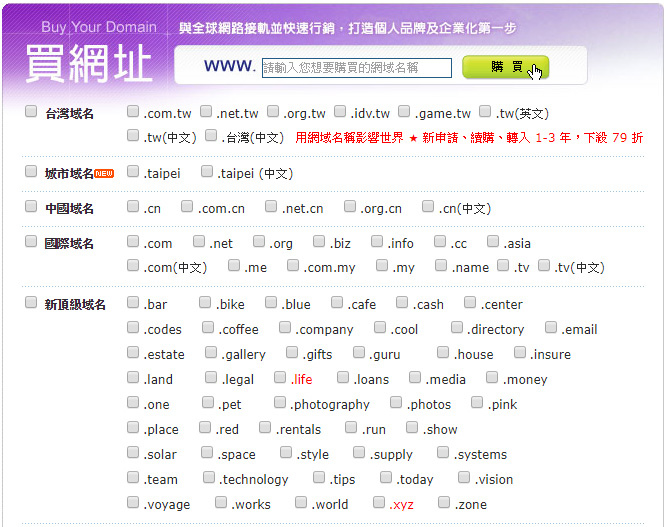Screen dimensions: 666x527
Task: Check the 中國域名 category checkbox
Action: click(31, 207)
